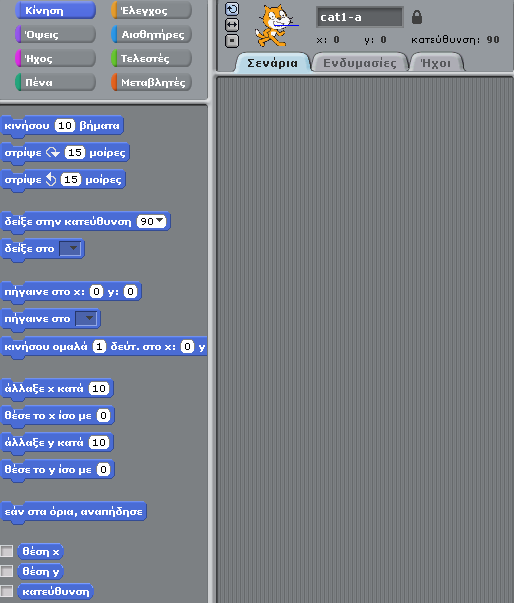Image resolution: width=514 pixels, height=603 pixels.
Task: Open the Τελεστές block category
Action: 151,58
